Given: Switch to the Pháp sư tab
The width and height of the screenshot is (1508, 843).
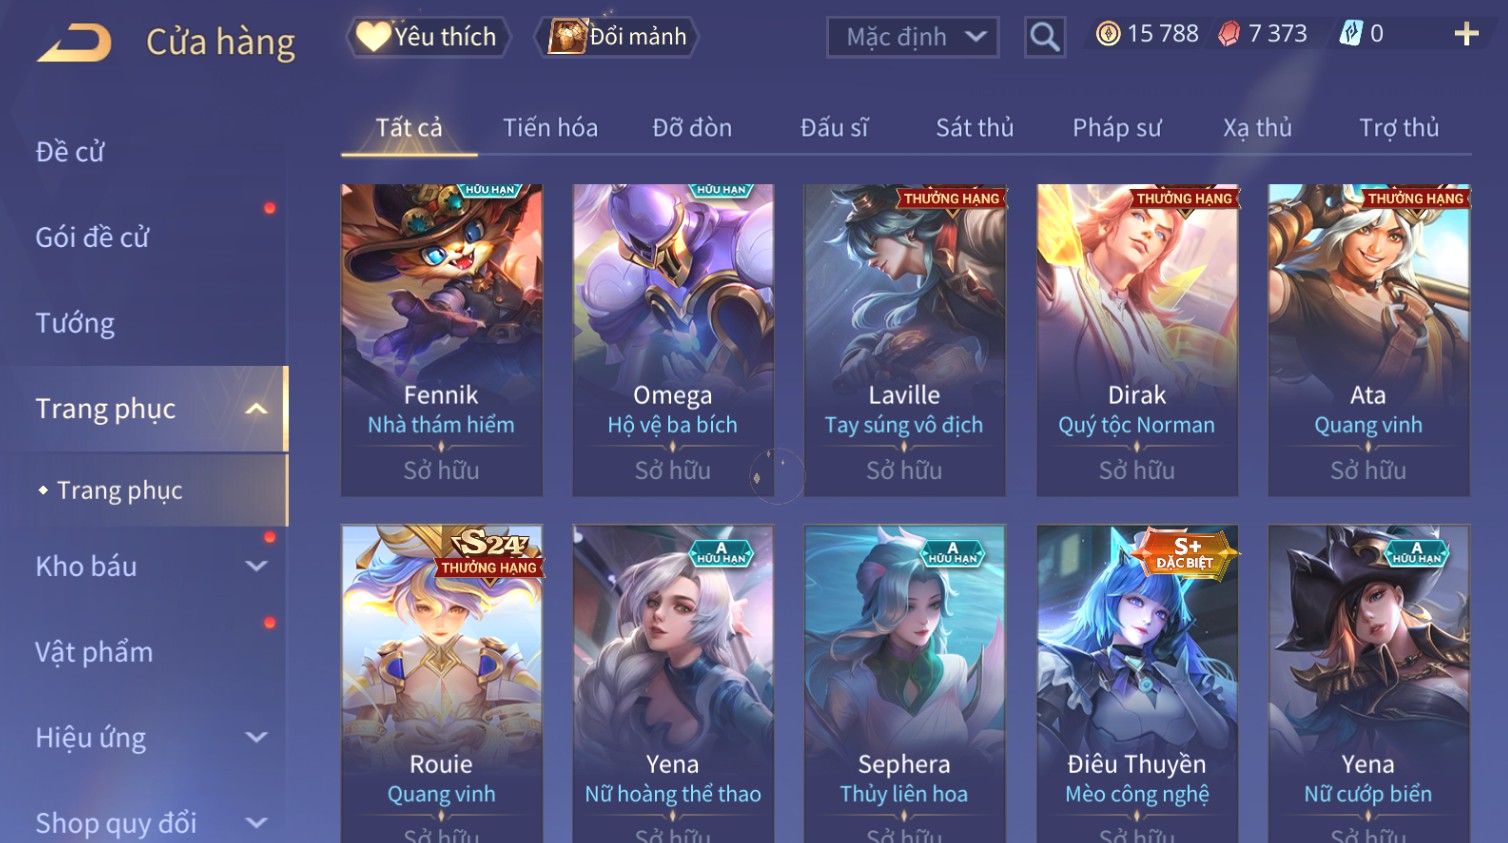Looking at the screenshot, I should 1117,128.
